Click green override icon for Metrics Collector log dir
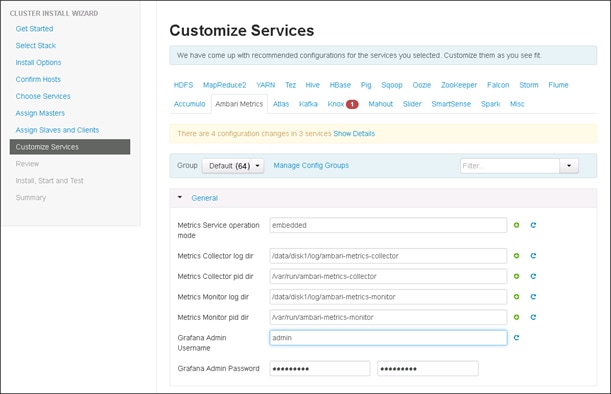The width and height of the screenshot is (611, 394). pos(516,256)
